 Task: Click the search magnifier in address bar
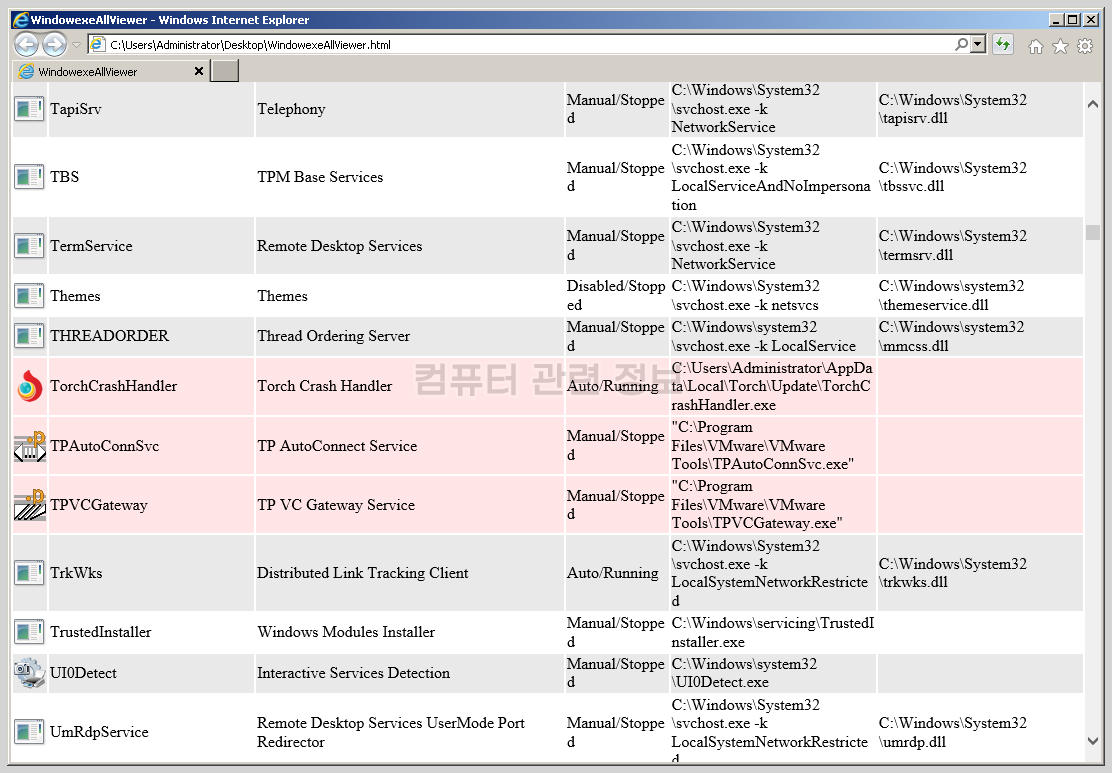[x=961, y=45]
